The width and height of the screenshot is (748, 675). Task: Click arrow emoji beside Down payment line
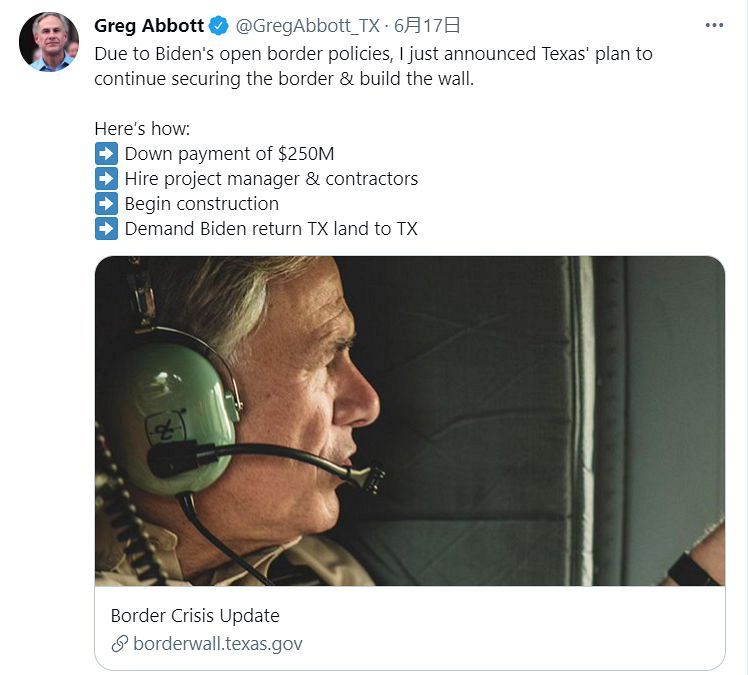click(x=106, y=154)
